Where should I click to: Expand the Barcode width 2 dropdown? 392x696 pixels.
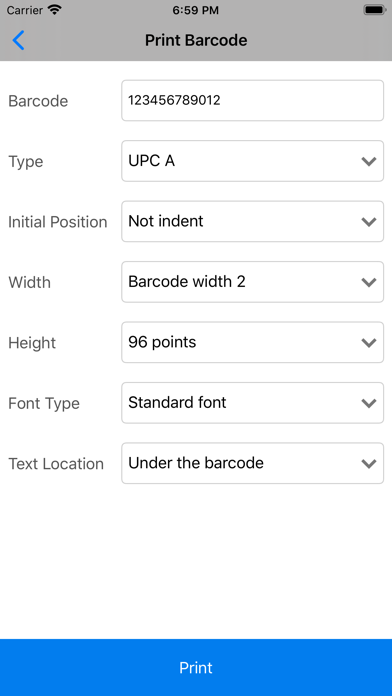click(x=252, y=282)
